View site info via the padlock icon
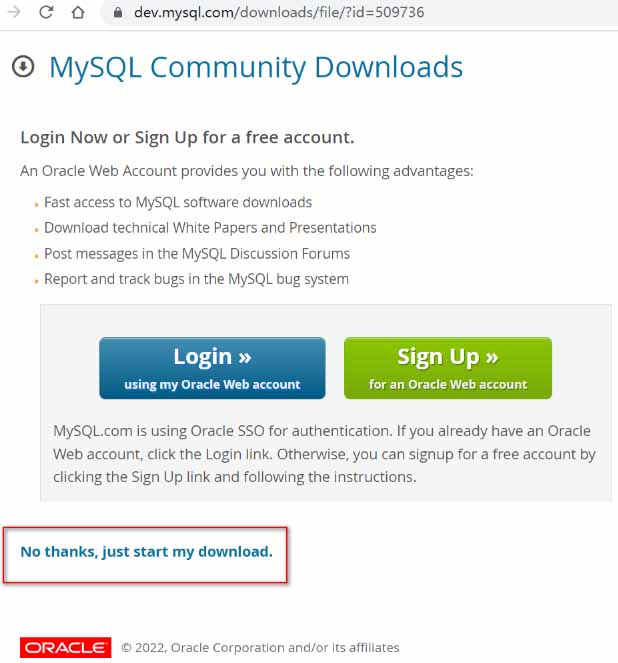Screen dimensions: 618x663 click(x=119, y=14)
